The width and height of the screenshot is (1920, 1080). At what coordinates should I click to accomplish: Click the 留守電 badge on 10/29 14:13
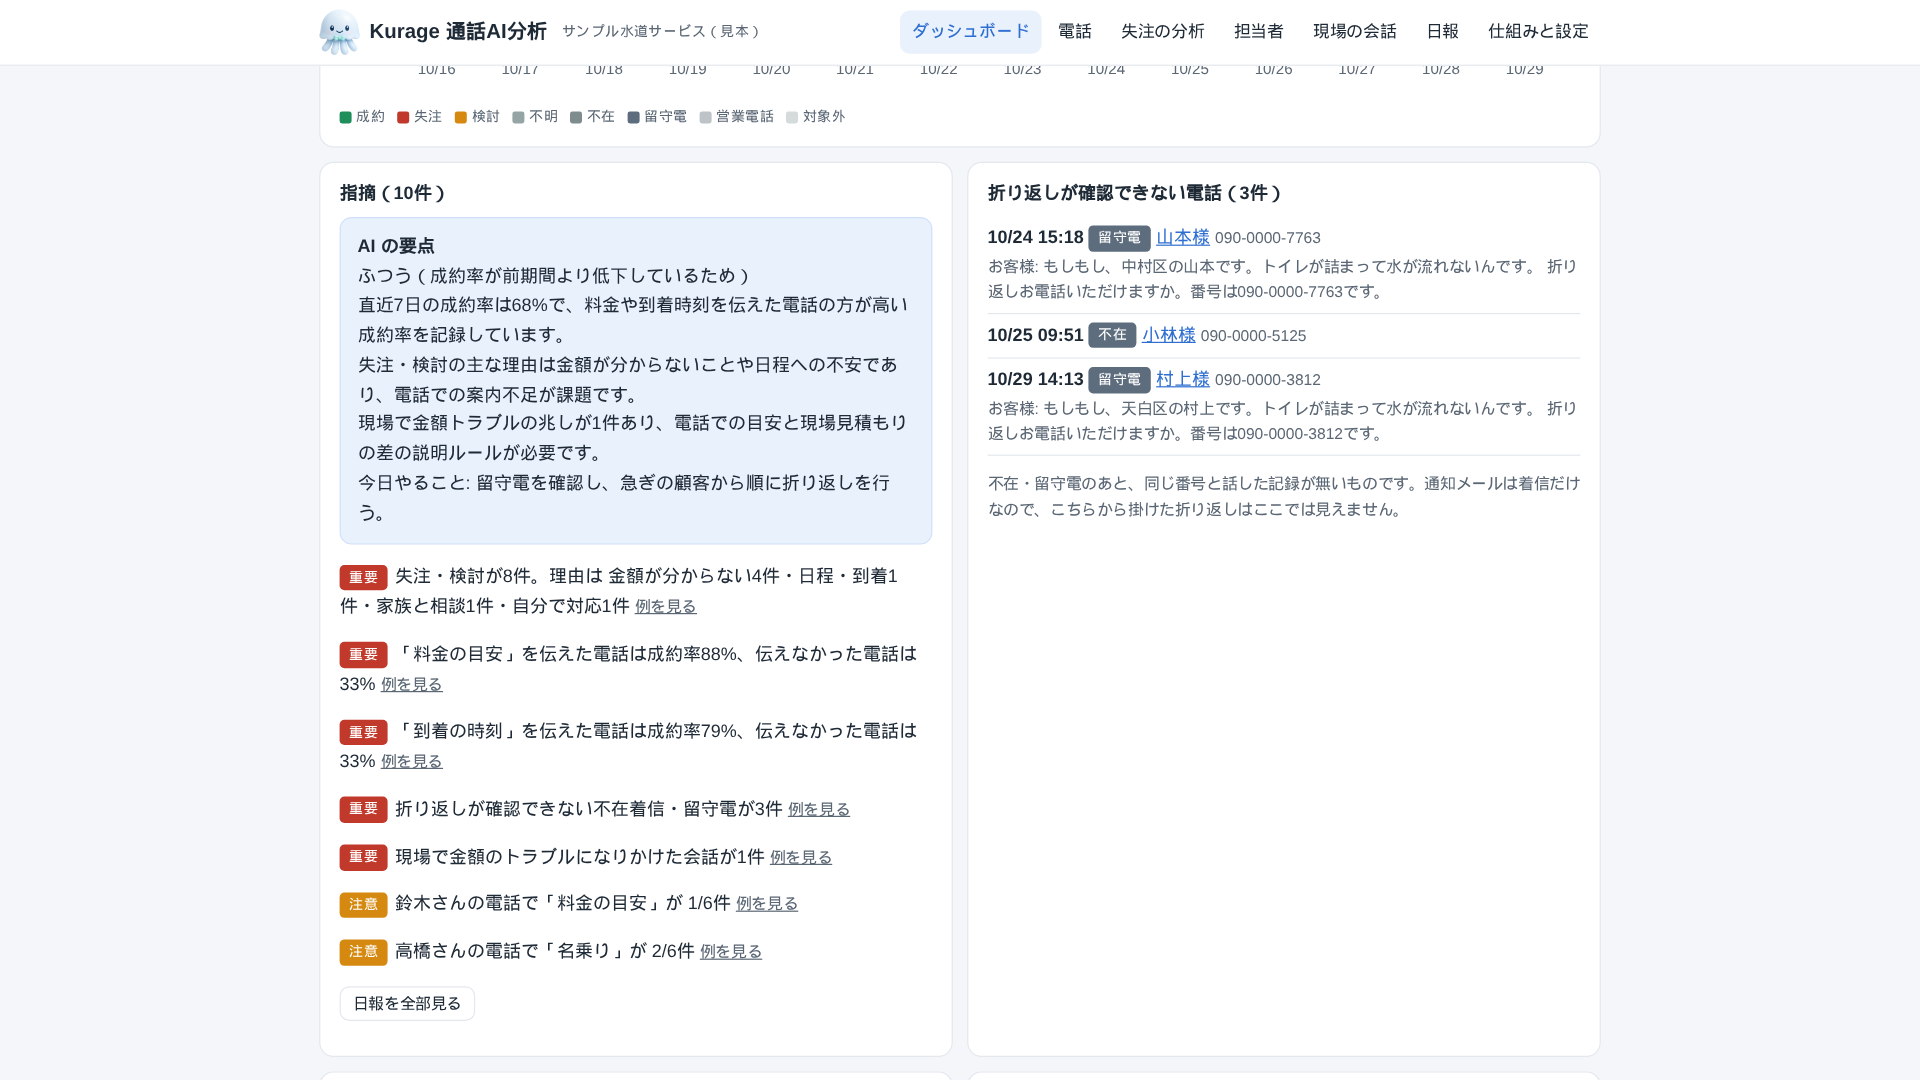(1119, 380)
